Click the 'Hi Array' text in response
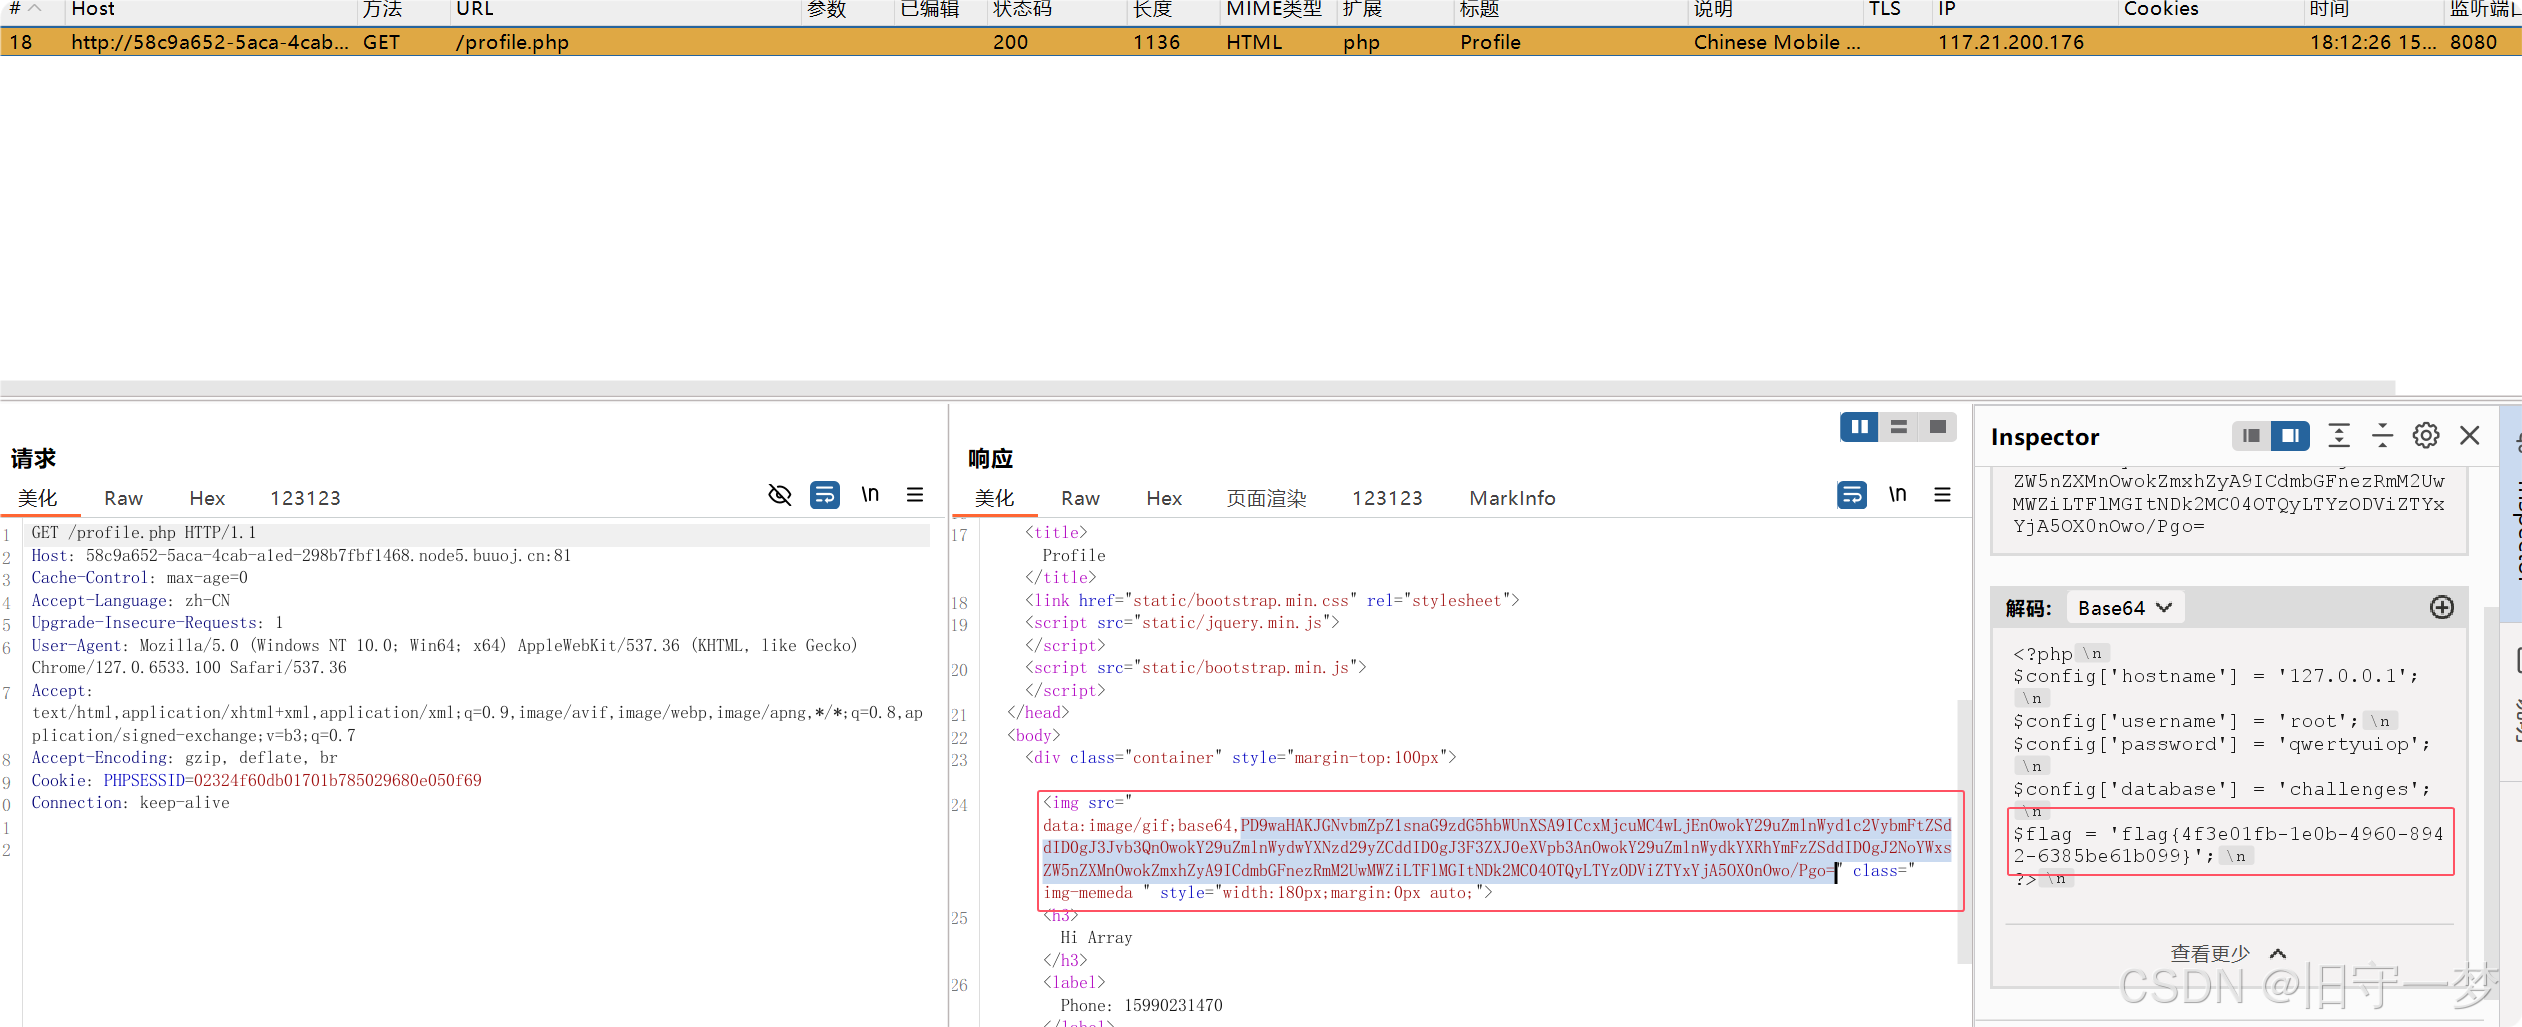This screenshot has height=1027, width=2522. (x=1096, y=938)
